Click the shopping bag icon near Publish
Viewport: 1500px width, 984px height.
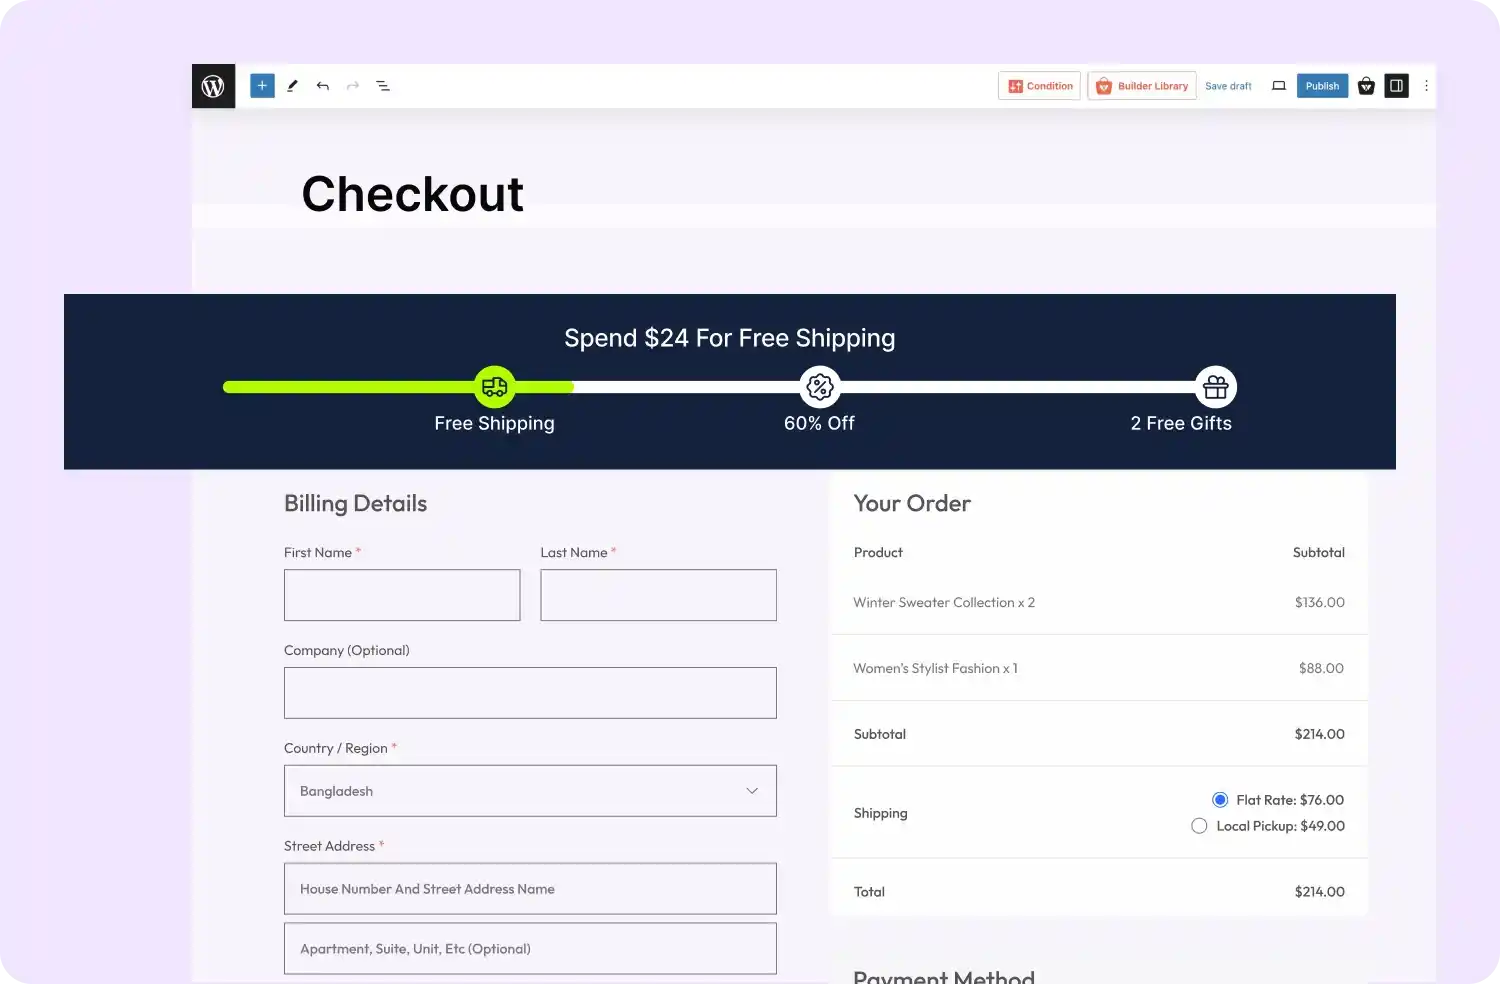1366,86
